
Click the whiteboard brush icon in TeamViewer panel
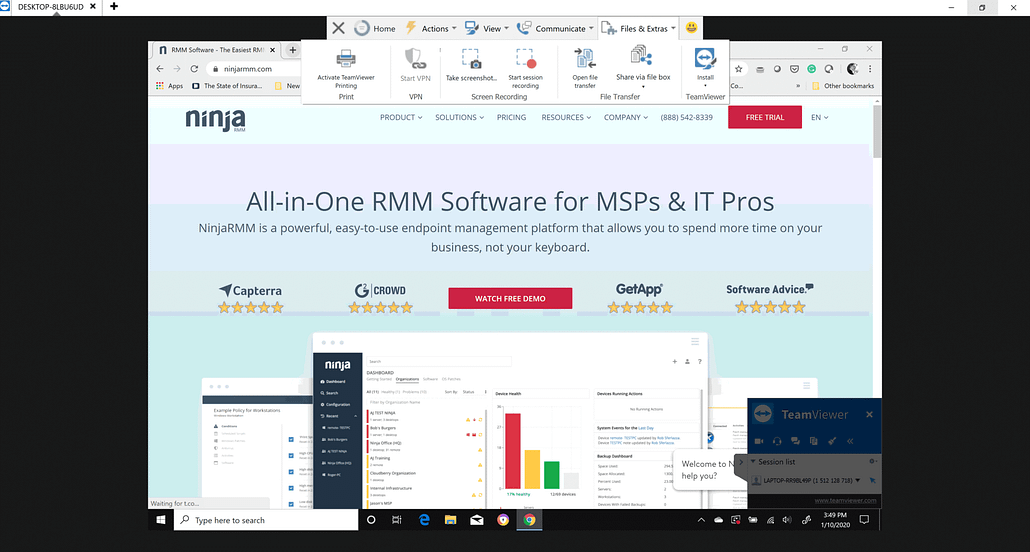tap(832, 441)
